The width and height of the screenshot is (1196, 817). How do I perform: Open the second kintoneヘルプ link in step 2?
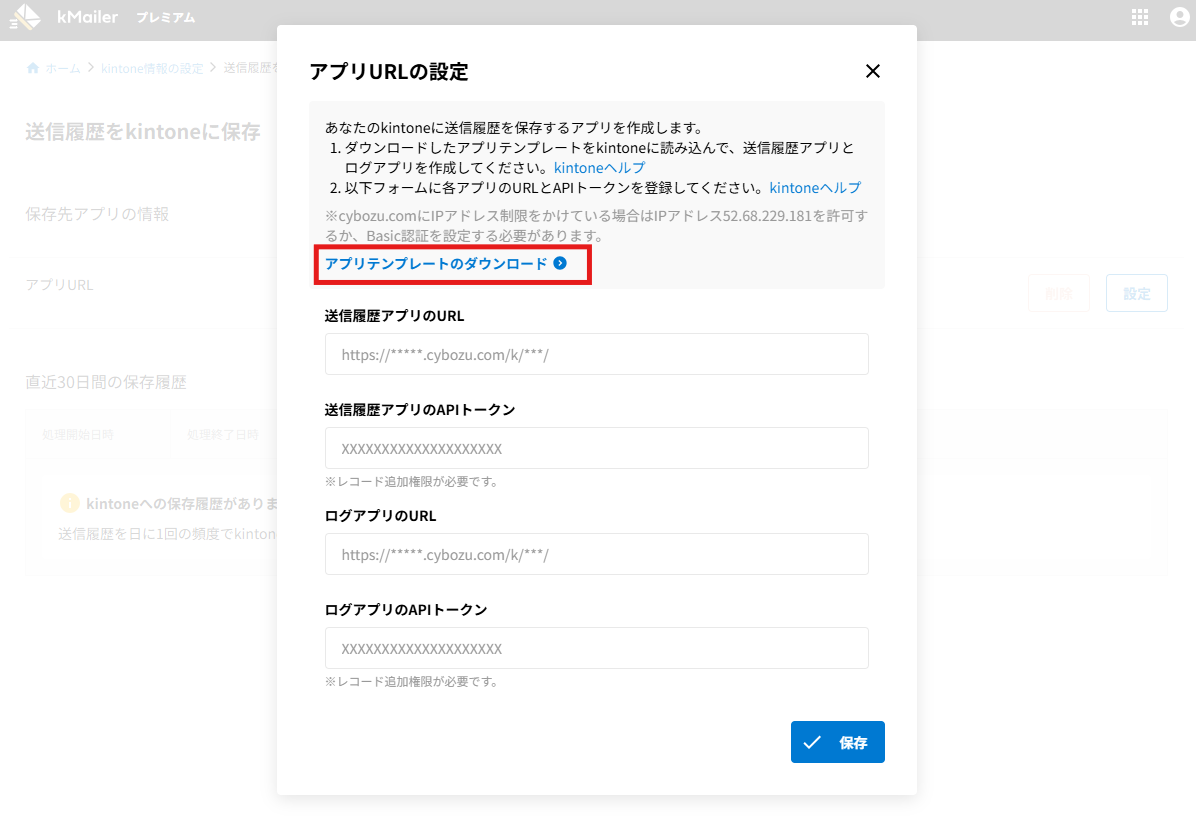[x=815, y=188]
